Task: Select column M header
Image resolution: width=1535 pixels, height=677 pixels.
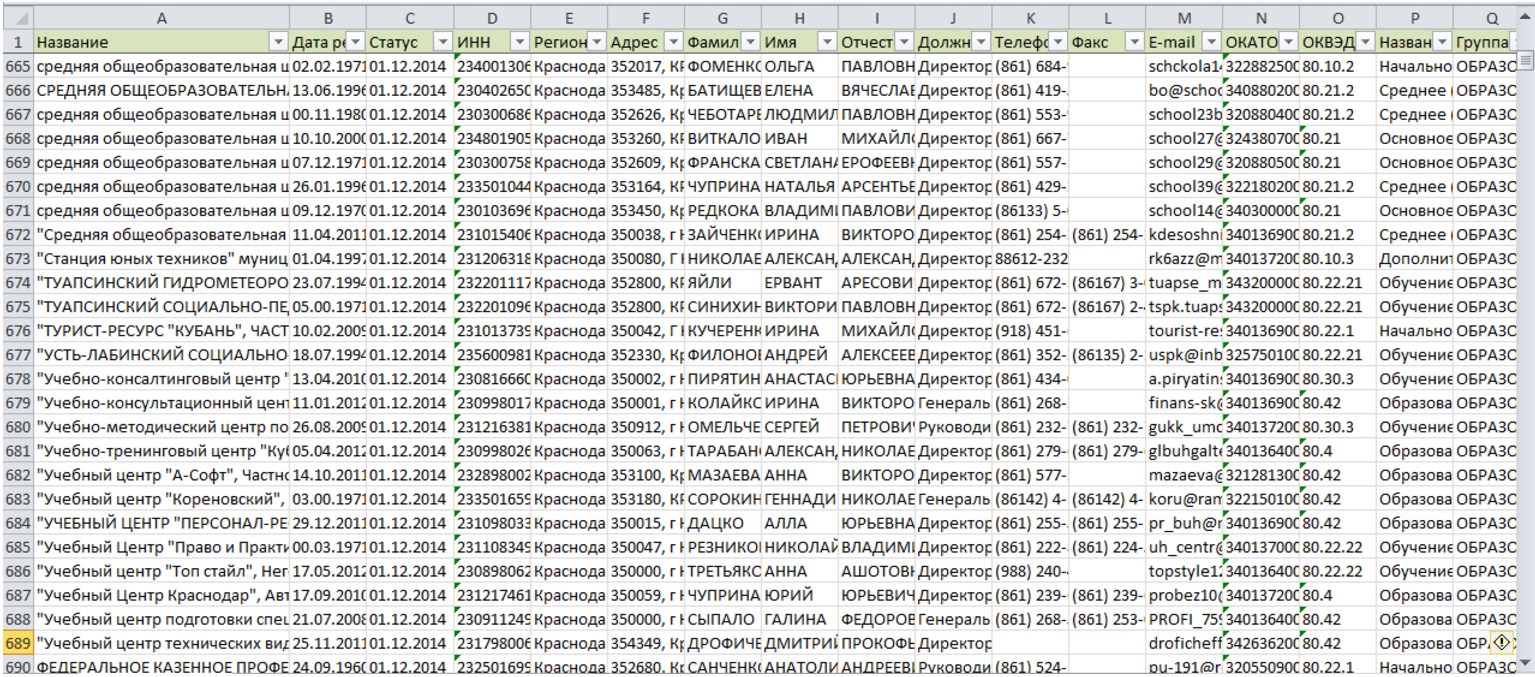Action: 1185,19
